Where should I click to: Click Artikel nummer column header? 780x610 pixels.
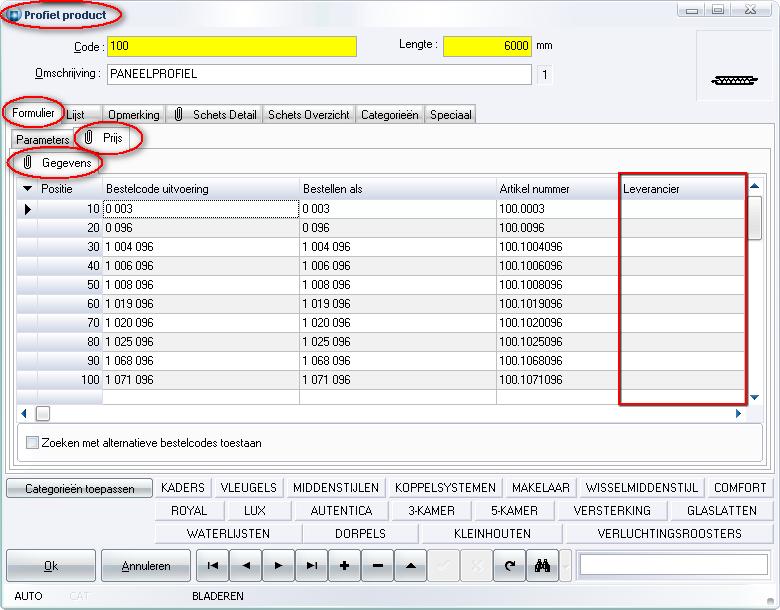click(558, 189)
